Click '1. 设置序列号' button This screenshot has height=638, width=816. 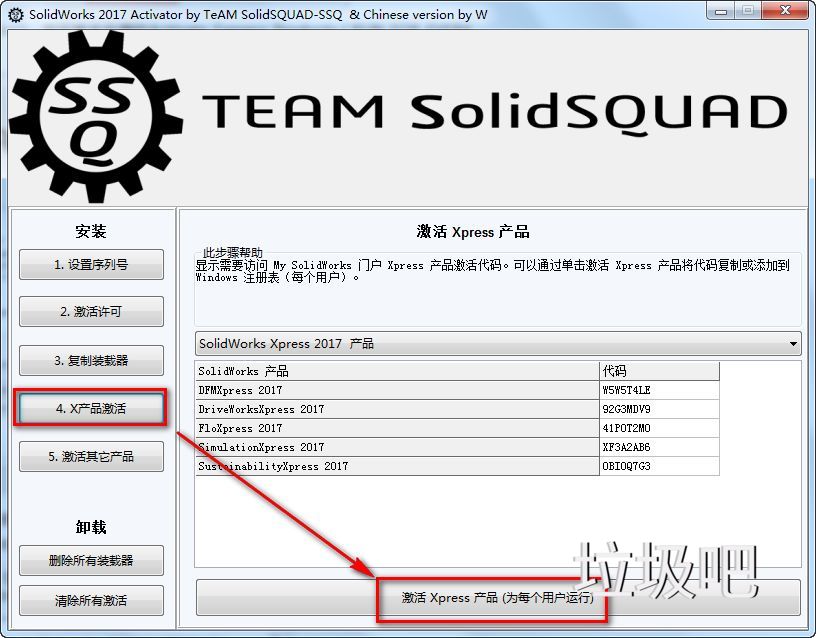tap(91, 265)
